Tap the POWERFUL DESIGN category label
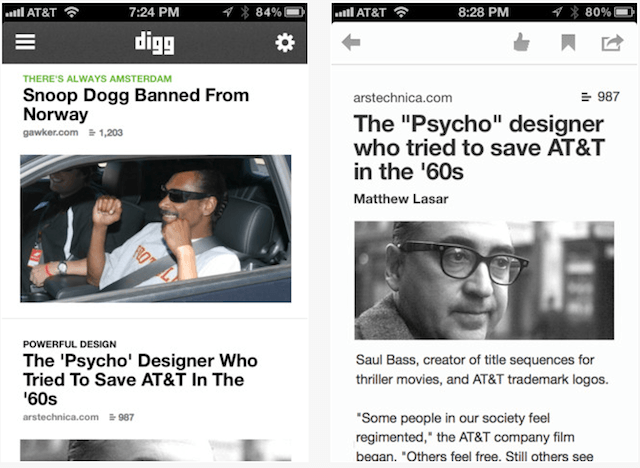 point(70,344)
